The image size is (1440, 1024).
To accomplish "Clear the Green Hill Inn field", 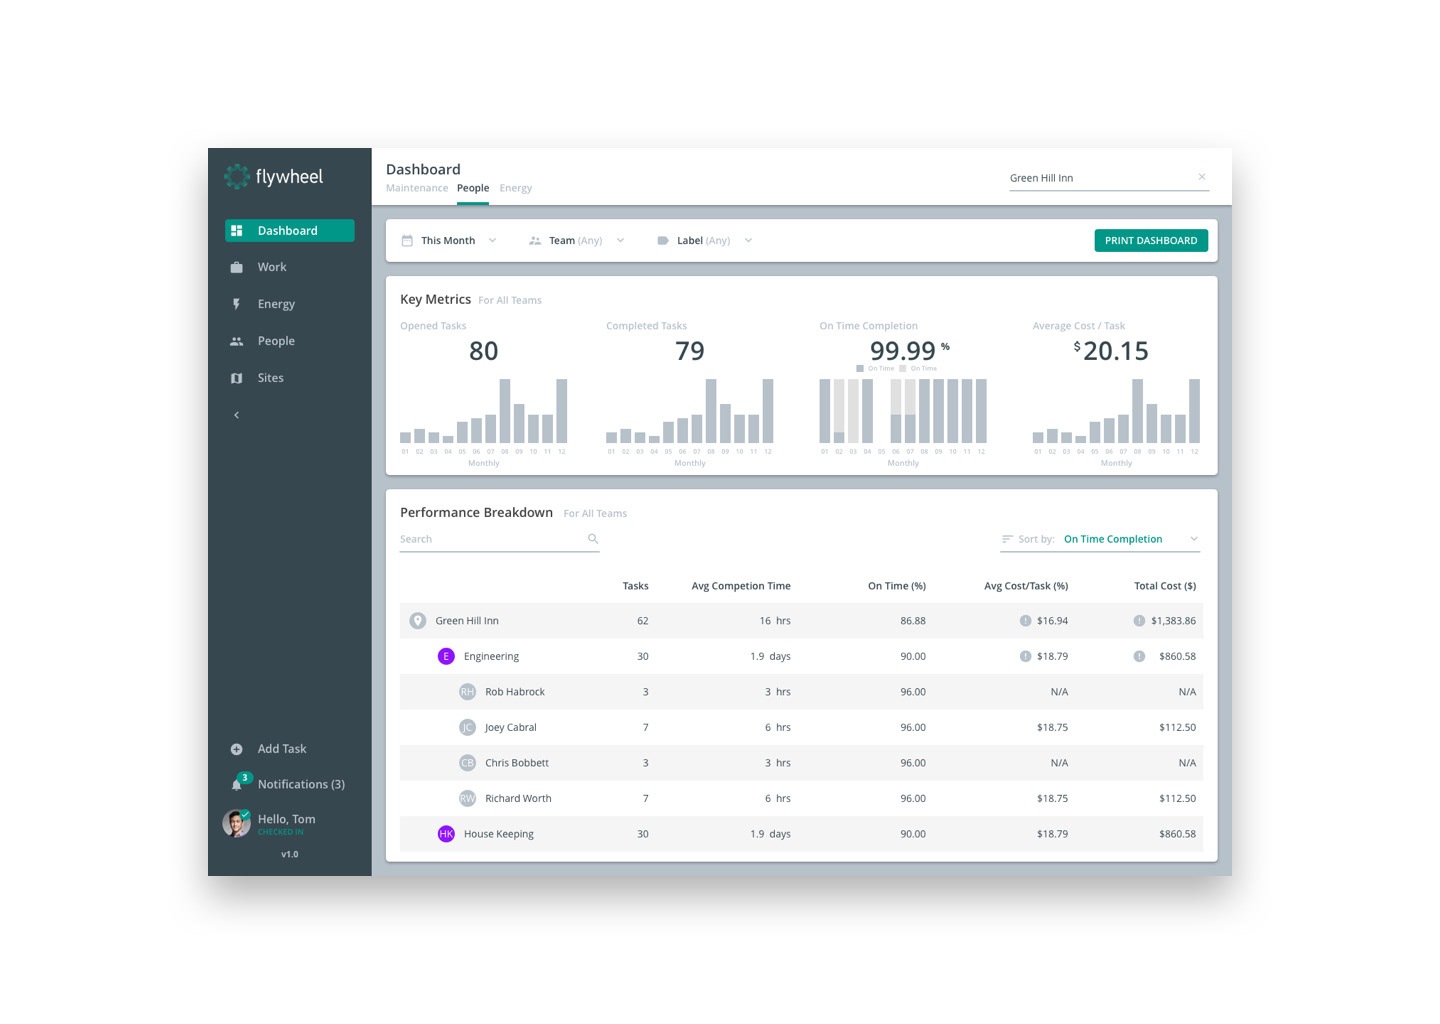I will coord(1202,177).
